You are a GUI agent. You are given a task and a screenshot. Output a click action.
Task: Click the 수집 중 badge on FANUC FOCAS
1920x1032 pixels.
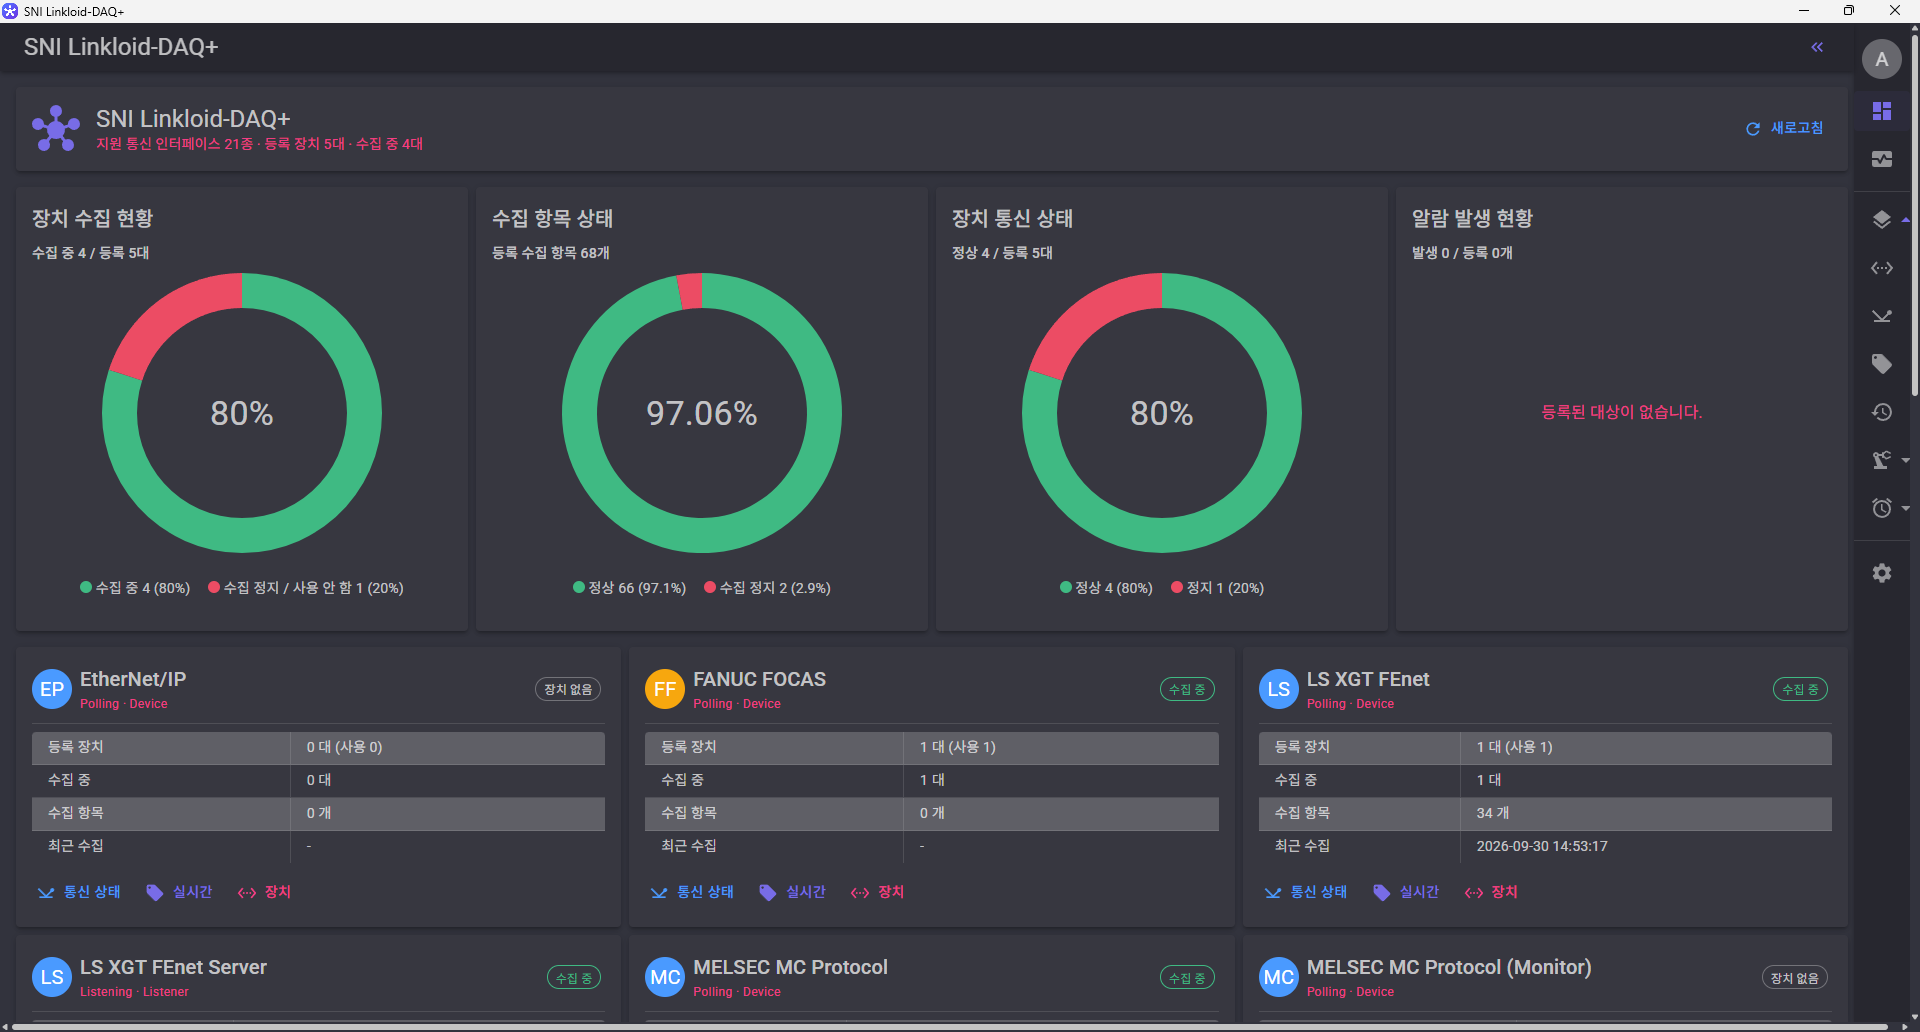click(1187, 689)
